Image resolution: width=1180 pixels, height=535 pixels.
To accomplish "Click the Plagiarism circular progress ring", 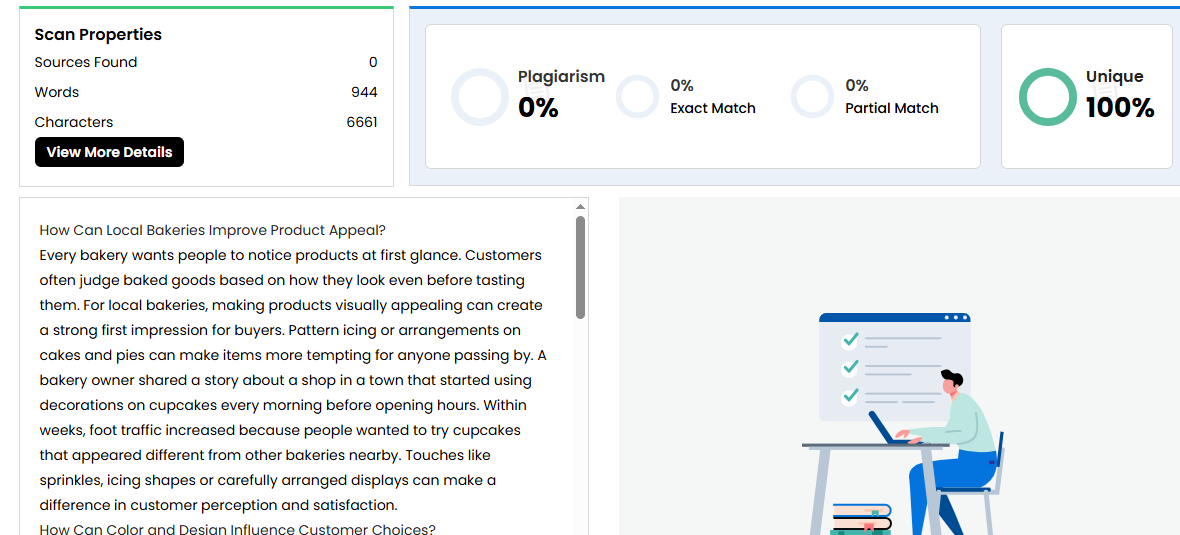I will [x=480, y=97].
